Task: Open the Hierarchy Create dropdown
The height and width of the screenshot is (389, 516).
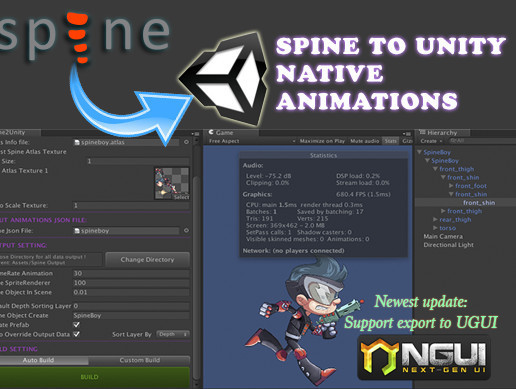Action: (x=431, y=141)
